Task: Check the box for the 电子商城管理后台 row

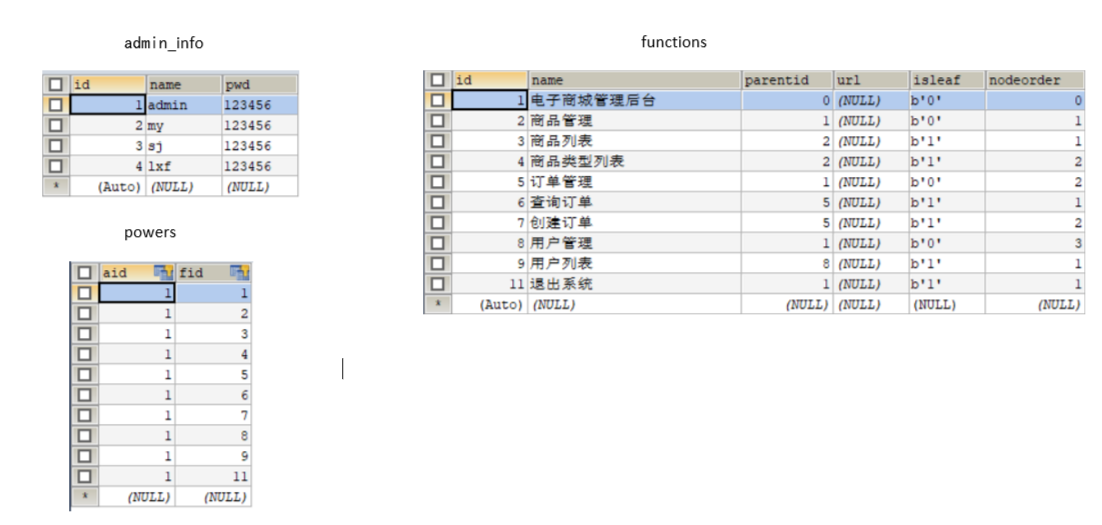Action: point(437,101)
